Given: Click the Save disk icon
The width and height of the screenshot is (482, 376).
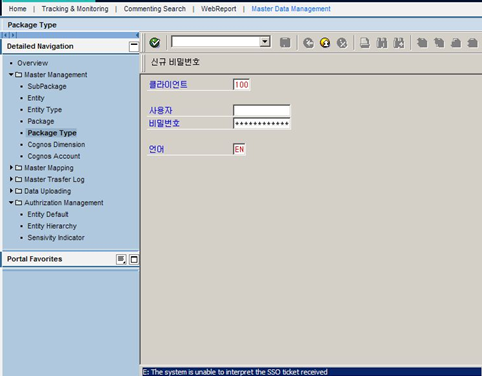Looking at the screenshot, I should pos(285,43).
